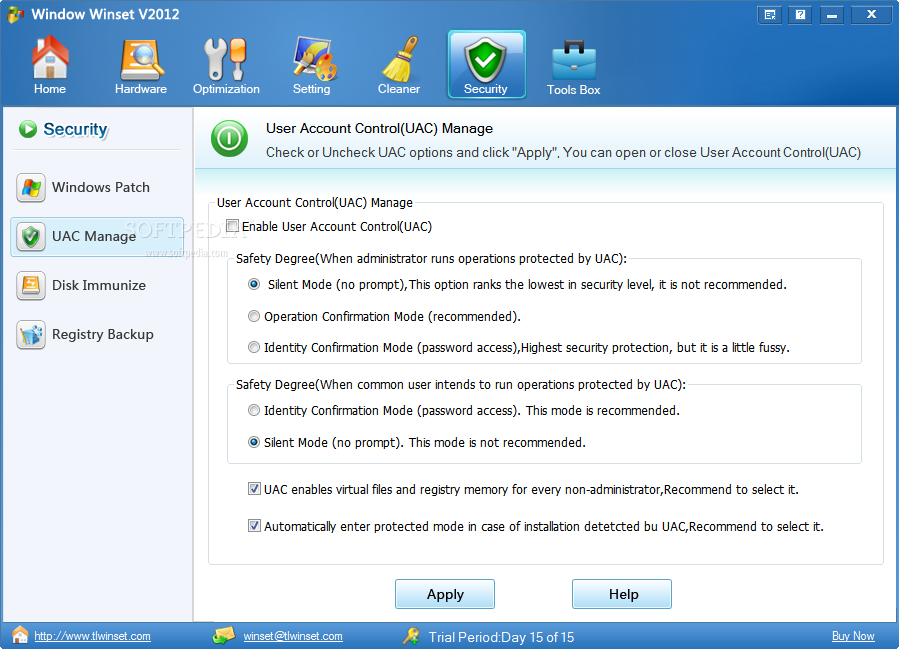Click the winset@tlwinset.com email link

pos(293,636)
